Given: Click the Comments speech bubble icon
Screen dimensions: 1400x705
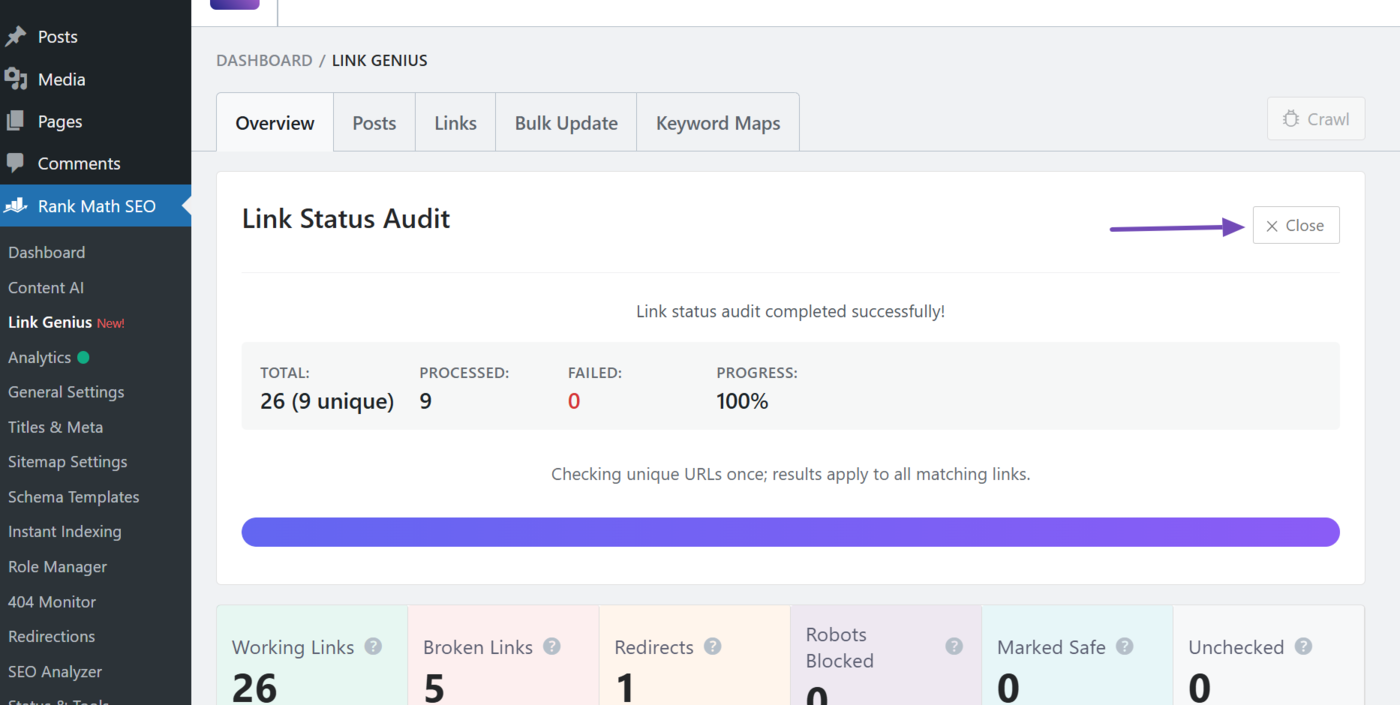Looking at the screenshot, I should [x=15, y=163].
